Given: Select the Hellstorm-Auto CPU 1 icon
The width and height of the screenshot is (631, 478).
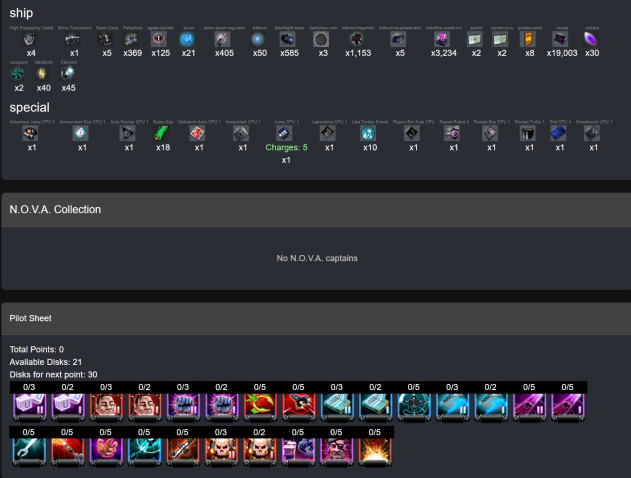Looking at the screenshot, I should coord(197,134).
